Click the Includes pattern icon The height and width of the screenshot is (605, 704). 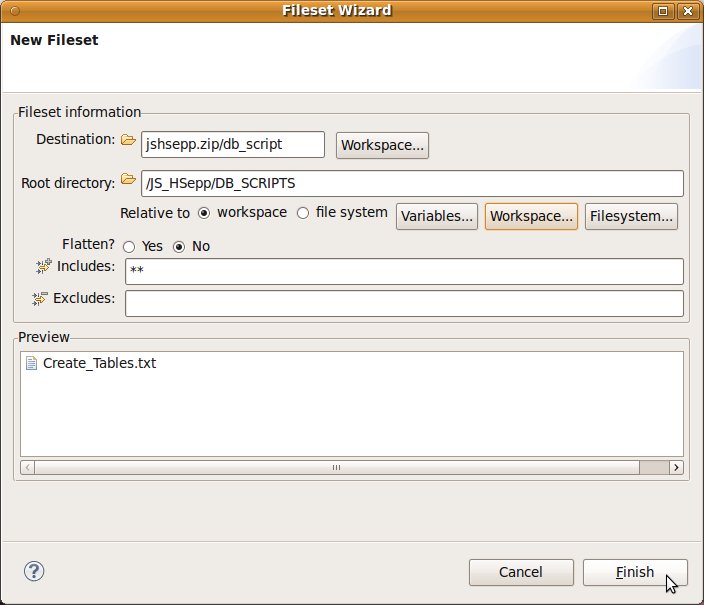[43, 266]
